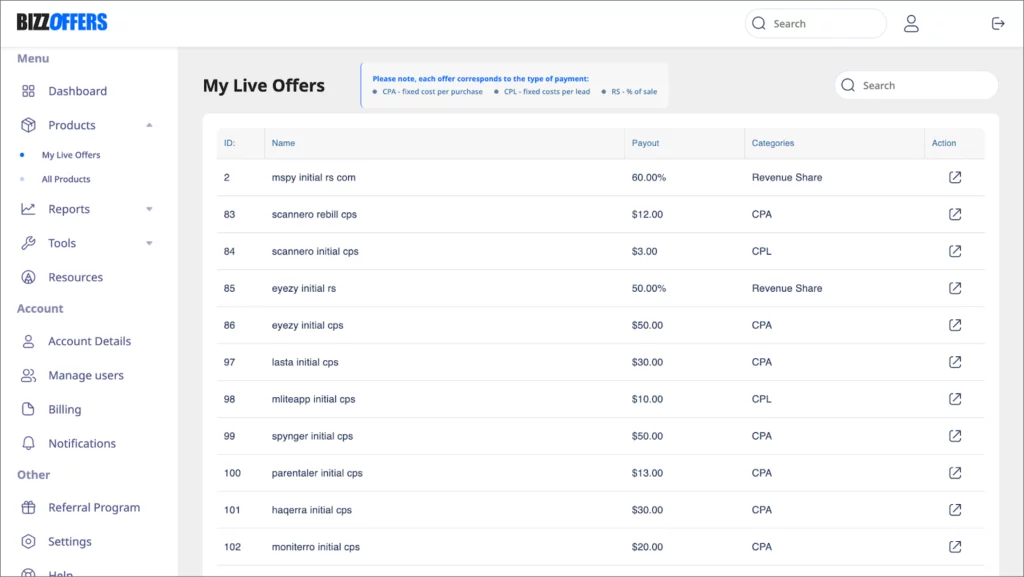Click the ID column header
The image size is (1024, 577).
pos(229,143)
